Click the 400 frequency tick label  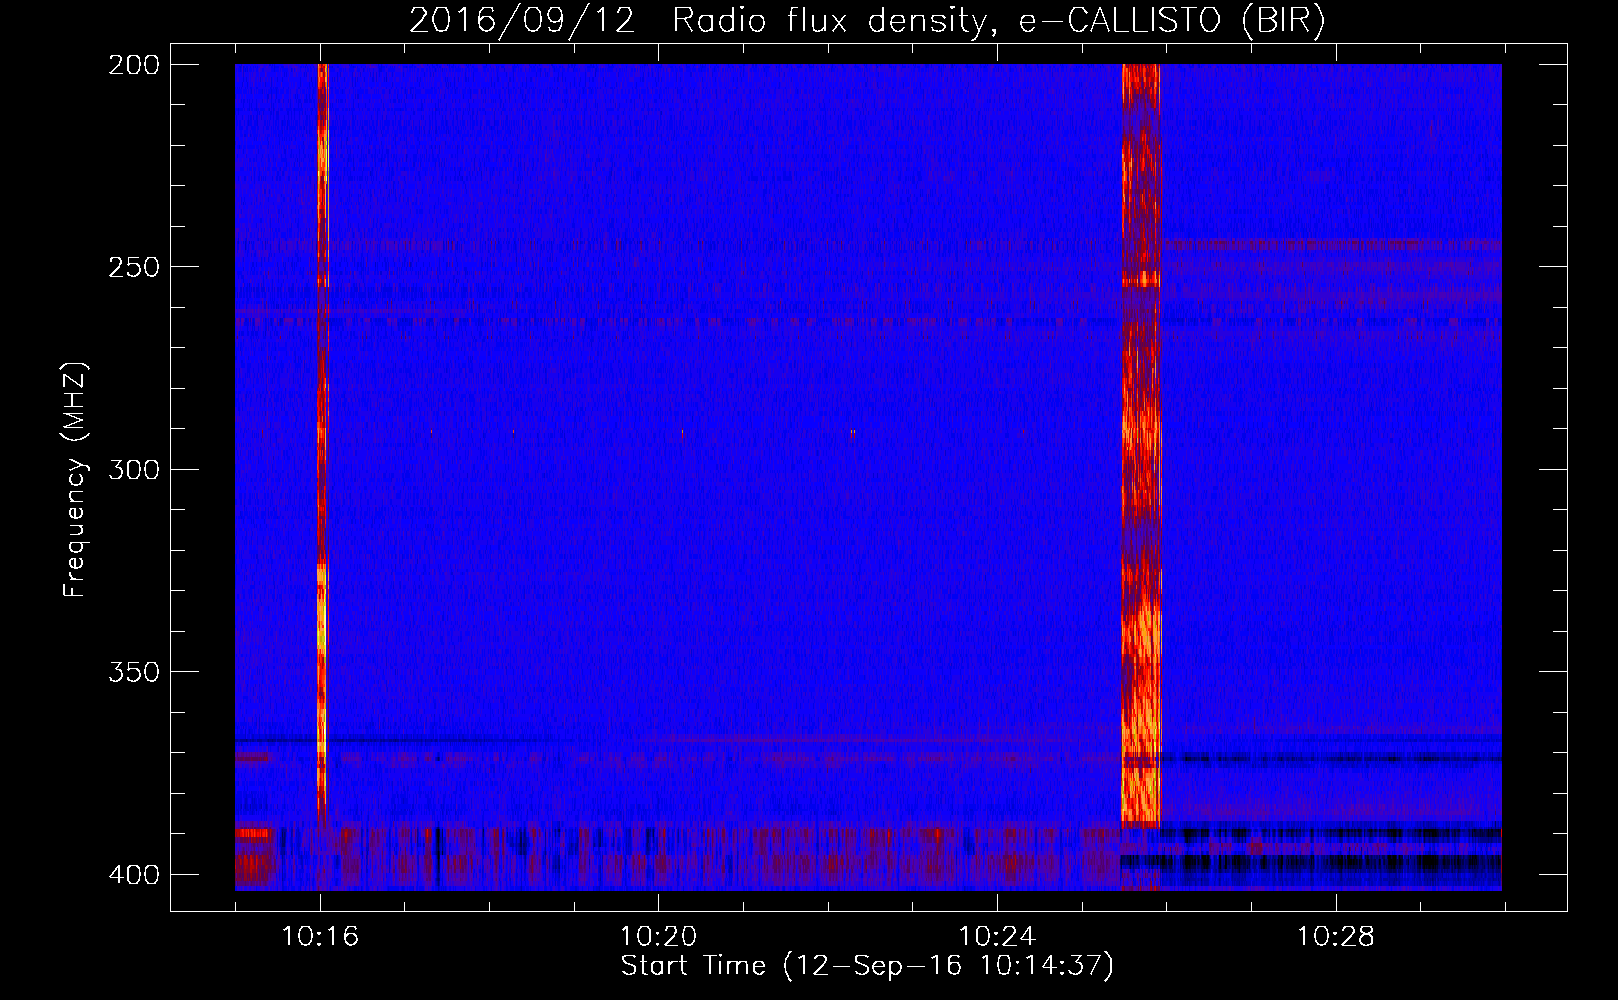click(133, 874)
